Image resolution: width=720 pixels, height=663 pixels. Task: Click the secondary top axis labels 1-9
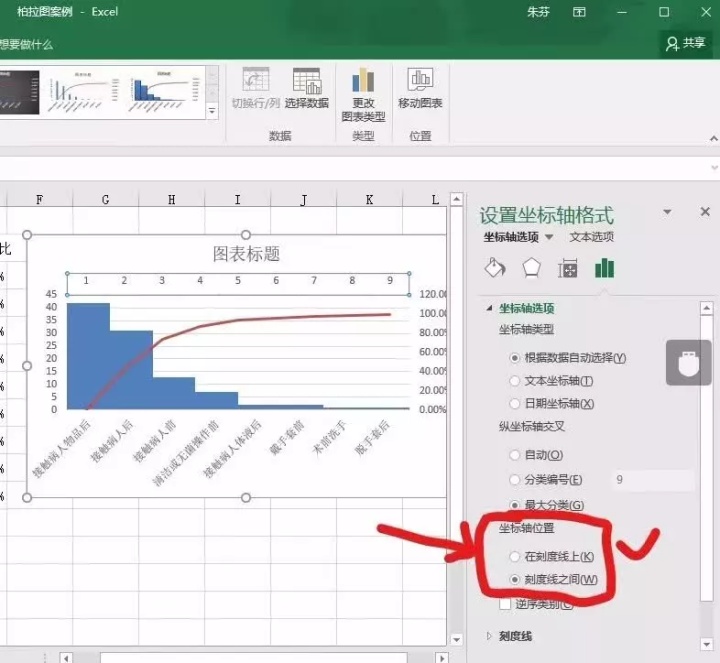pos(238,283)
